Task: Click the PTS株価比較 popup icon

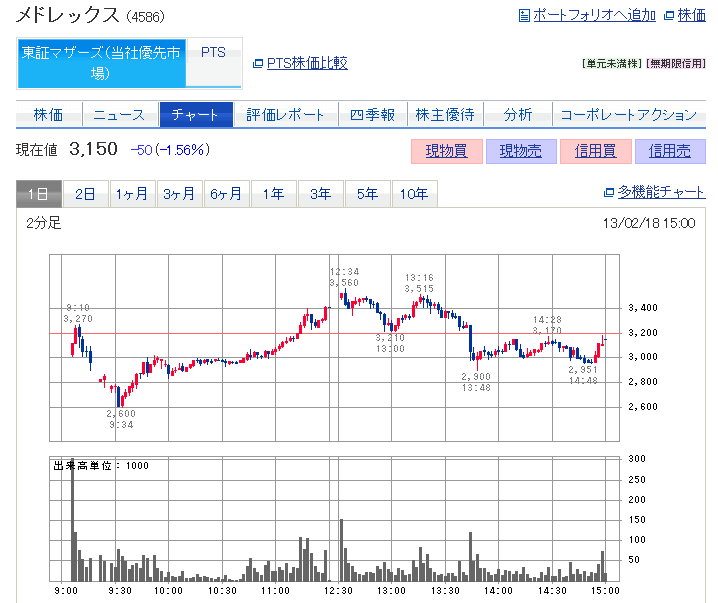Action: [x=258, y=63]
